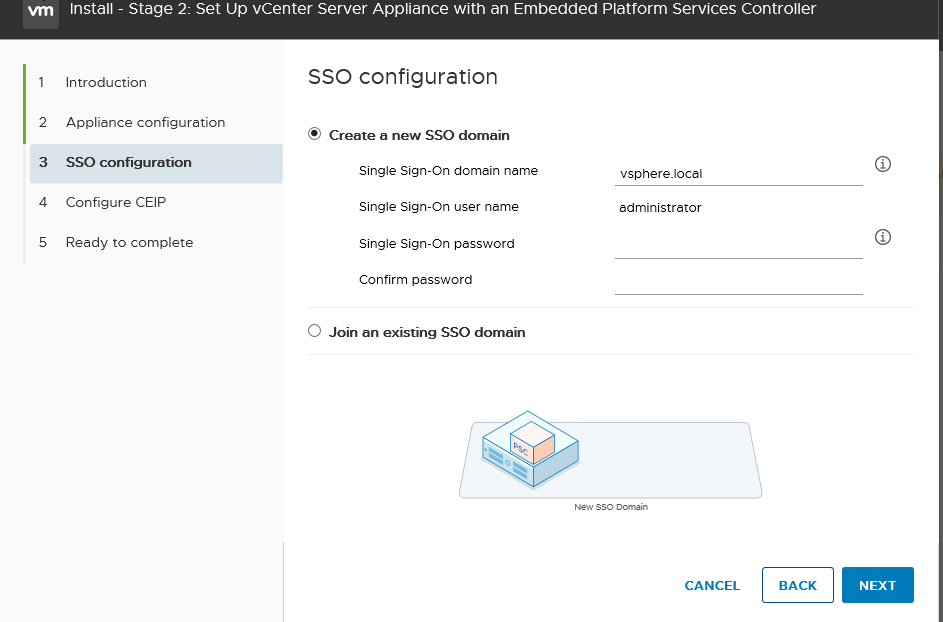This screenshot has height=622, width=943.
Task: Click the SSO configuration page heading
Action: tap(403, 77)
